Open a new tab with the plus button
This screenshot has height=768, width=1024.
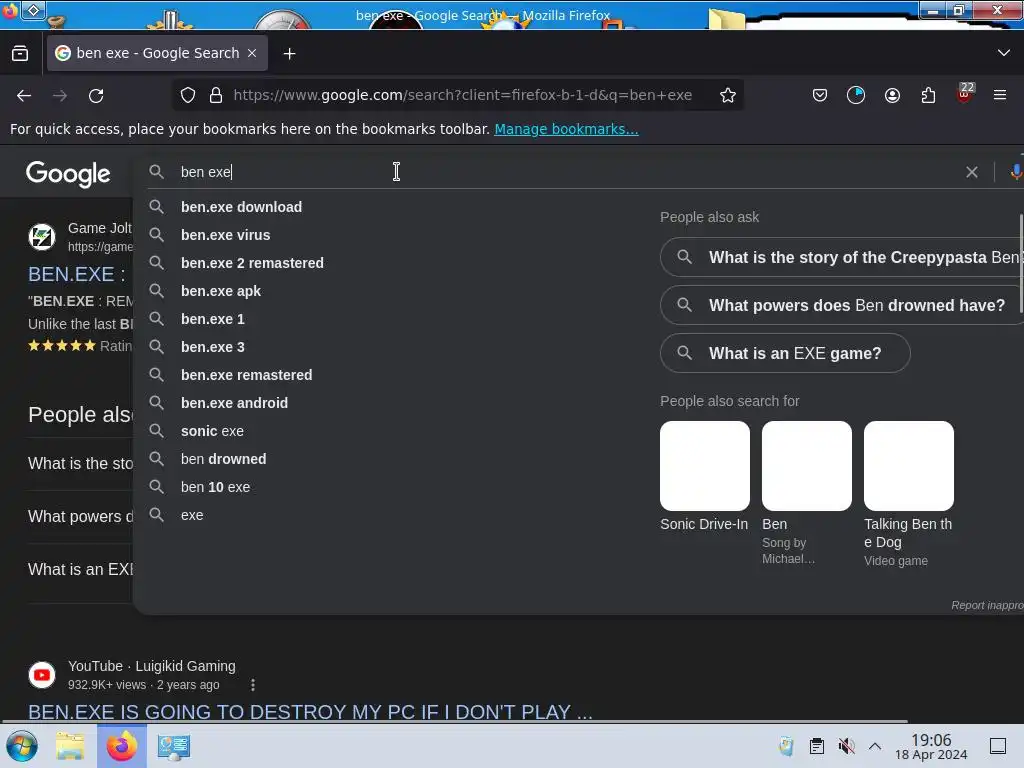point(289,54)
